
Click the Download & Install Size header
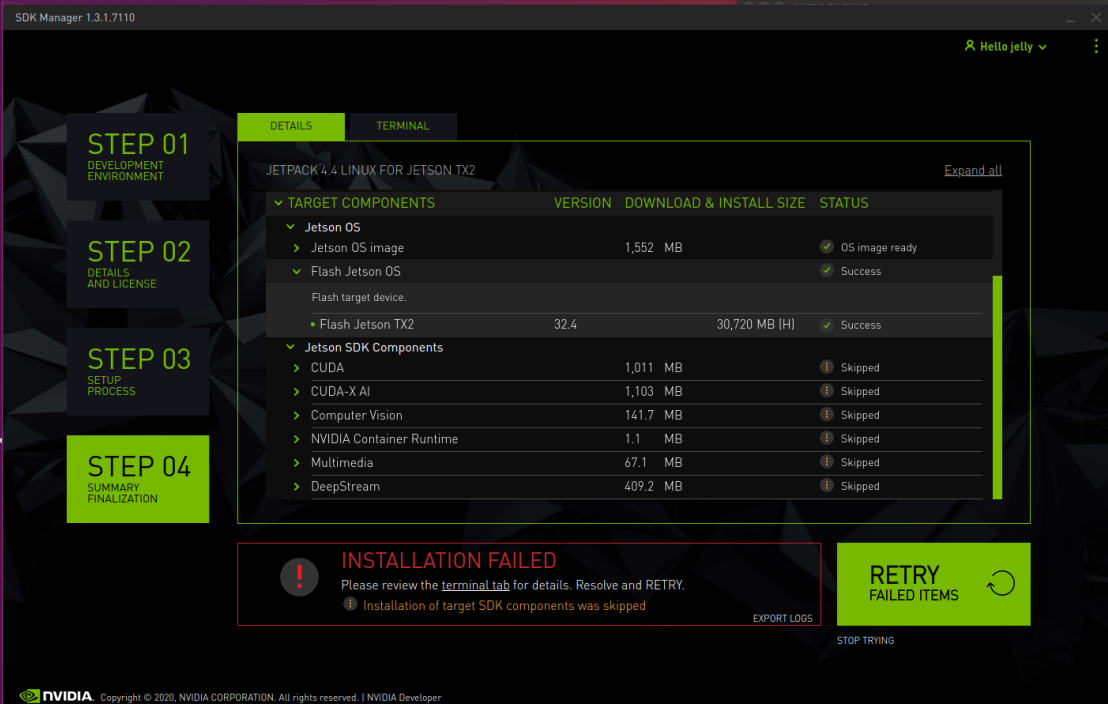point(714,203)
